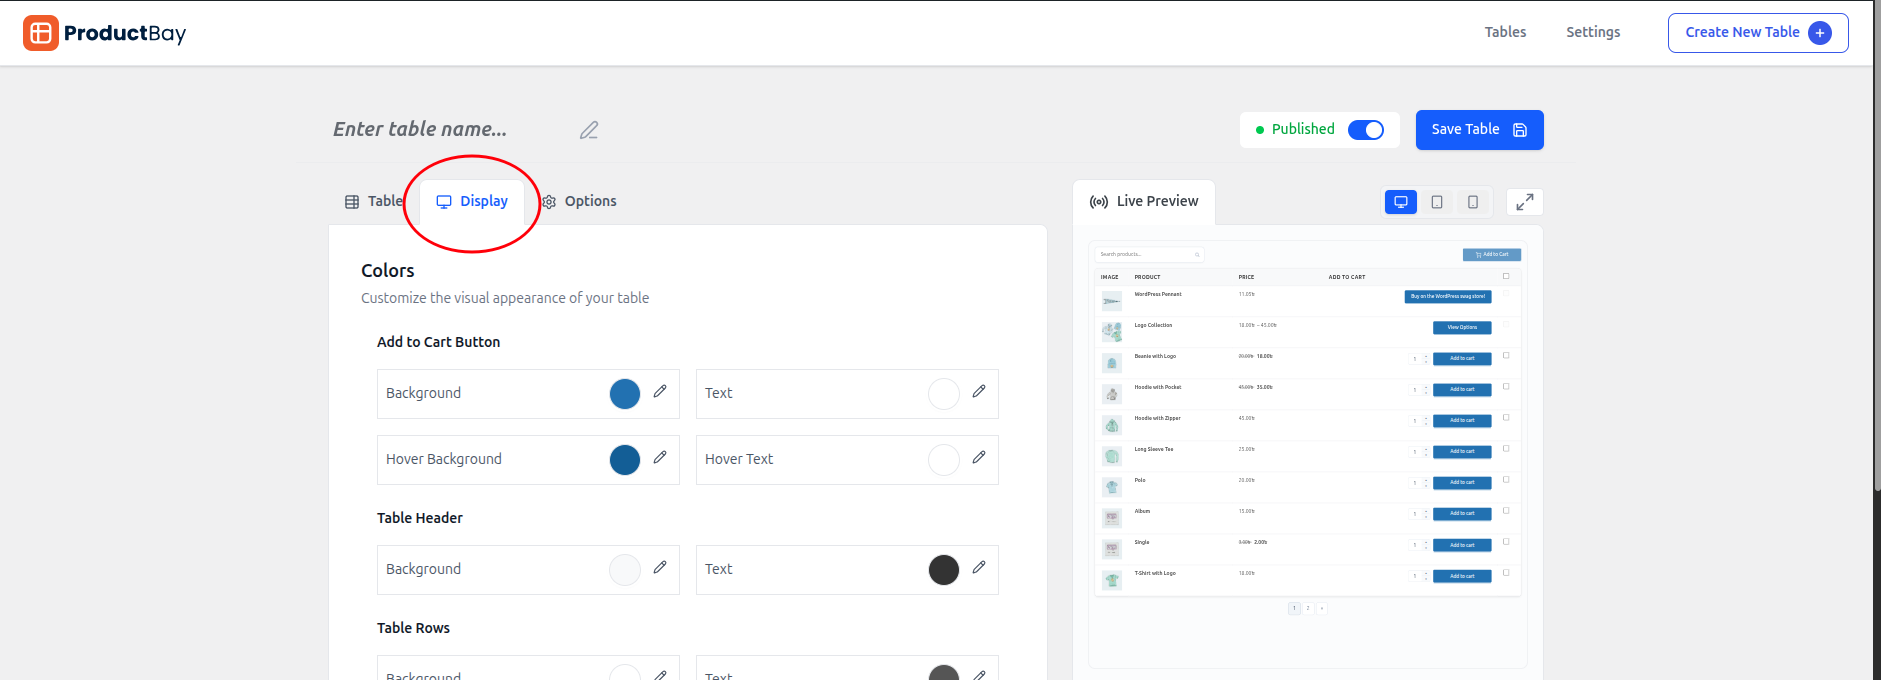Click the Album quantity stepper
Screen dimensions: 1881x680
[x=1419, y=514]
